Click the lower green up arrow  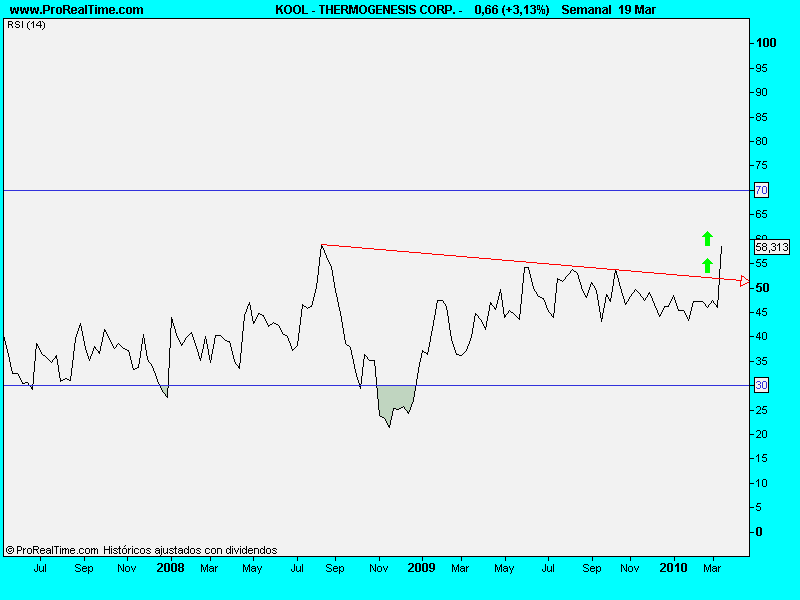click(x=707, y=265)
